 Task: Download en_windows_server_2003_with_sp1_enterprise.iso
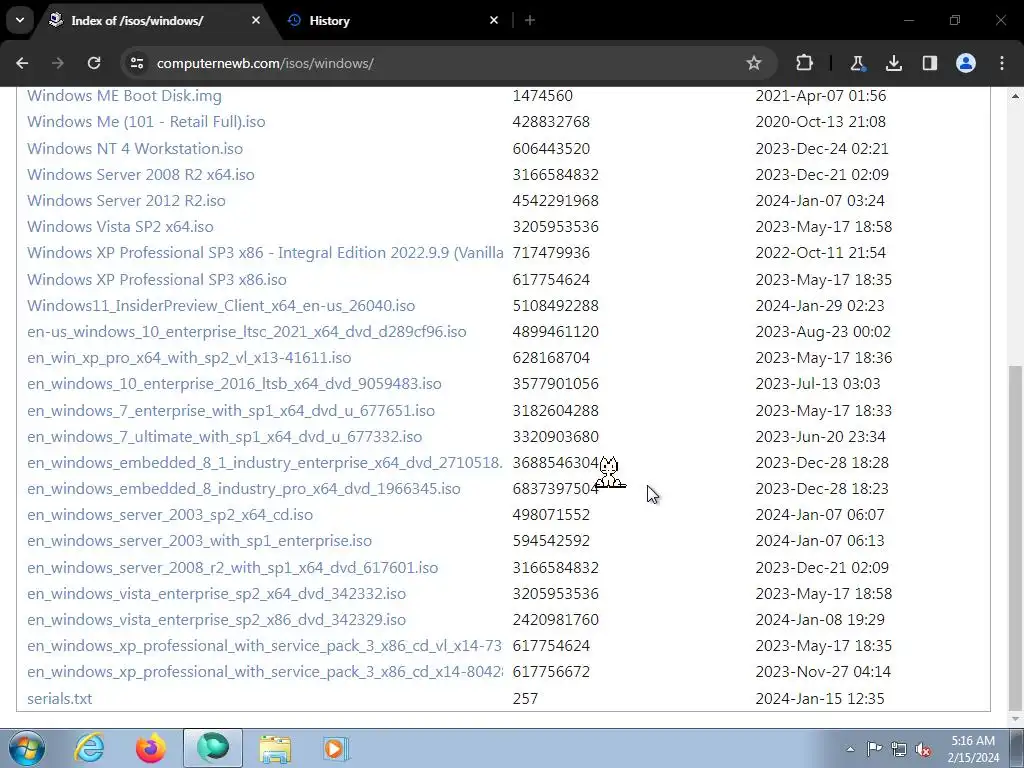[199, 542]
